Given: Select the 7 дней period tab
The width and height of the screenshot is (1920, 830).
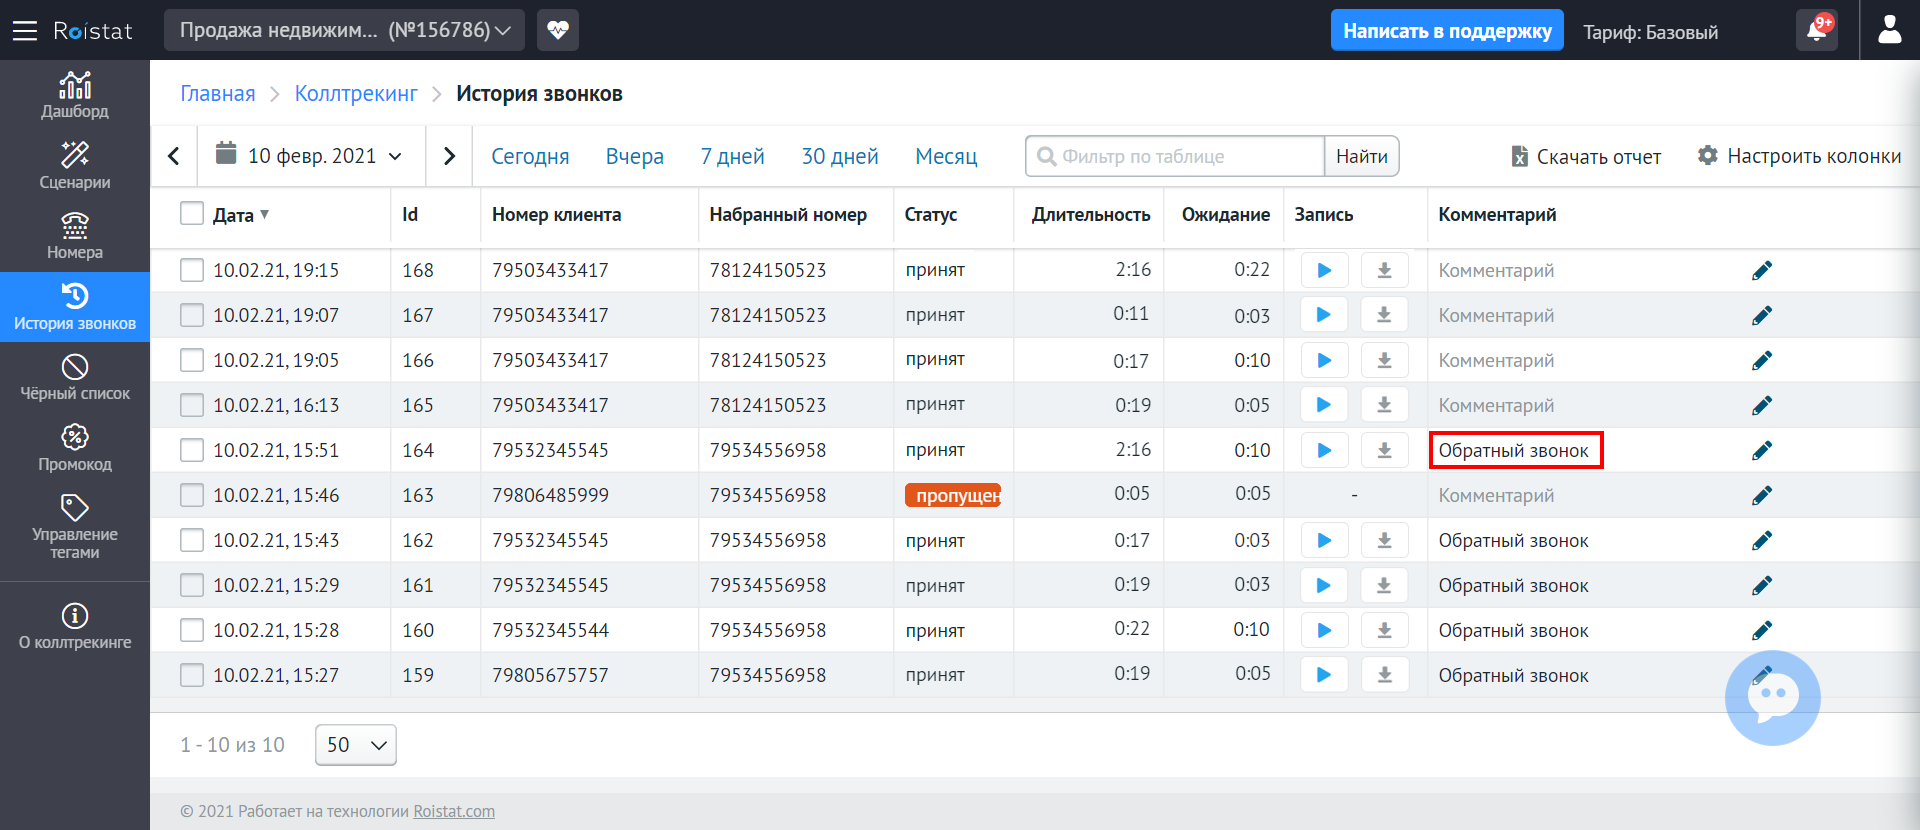Looking at the screenshot, I should pos(732,156).
